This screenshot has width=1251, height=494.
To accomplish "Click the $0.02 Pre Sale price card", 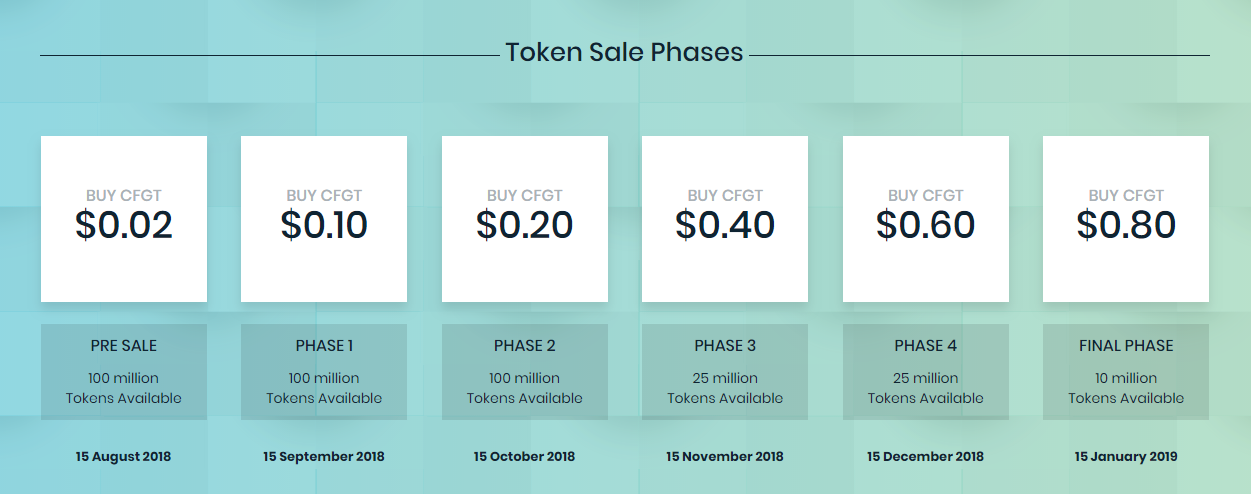I will [x=124, y=219].
